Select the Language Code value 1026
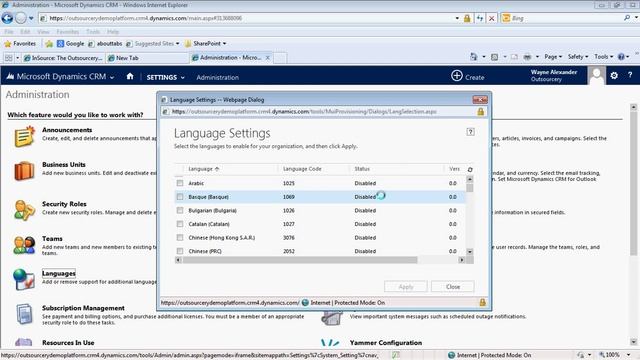The width and height of the screenshot is (640, 360). [289, 210]
